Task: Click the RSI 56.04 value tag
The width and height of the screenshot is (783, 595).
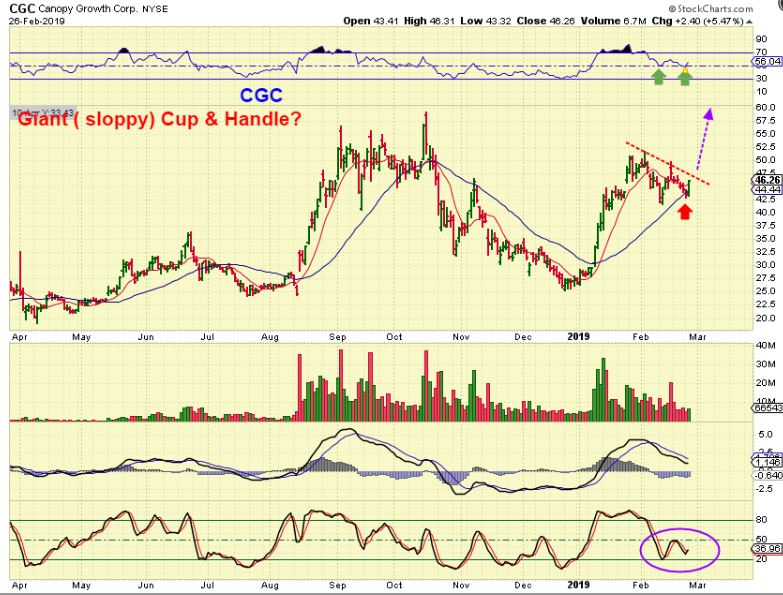Action: (x=768, y=61)
